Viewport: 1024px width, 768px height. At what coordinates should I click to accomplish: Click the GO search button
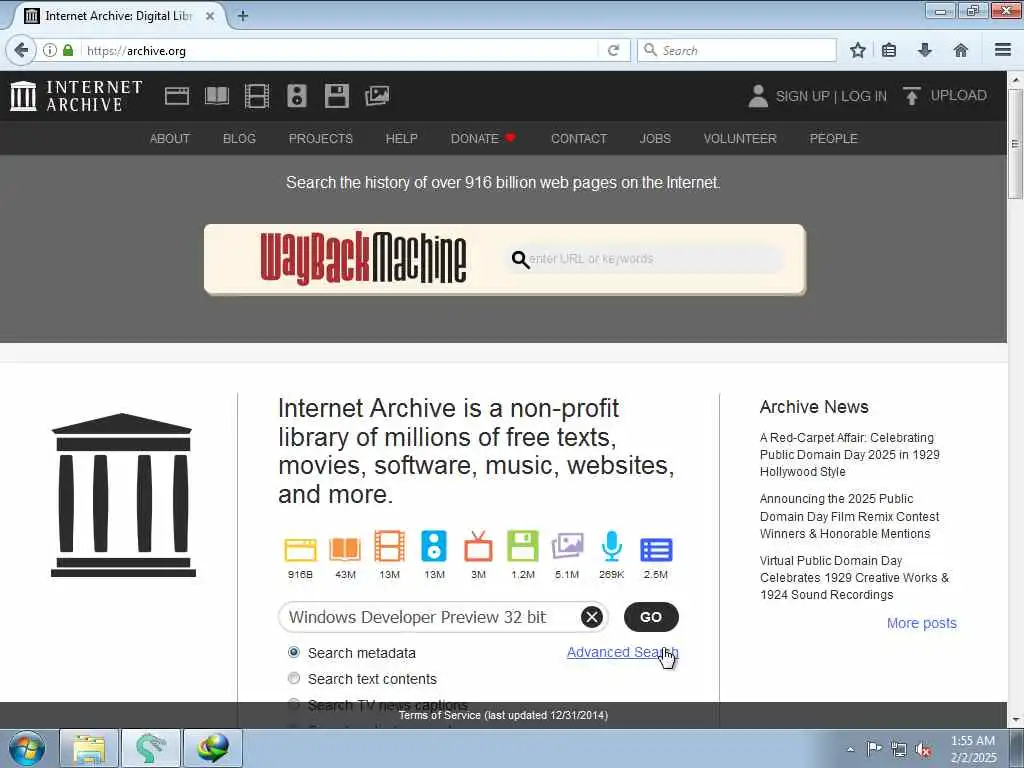651,616
